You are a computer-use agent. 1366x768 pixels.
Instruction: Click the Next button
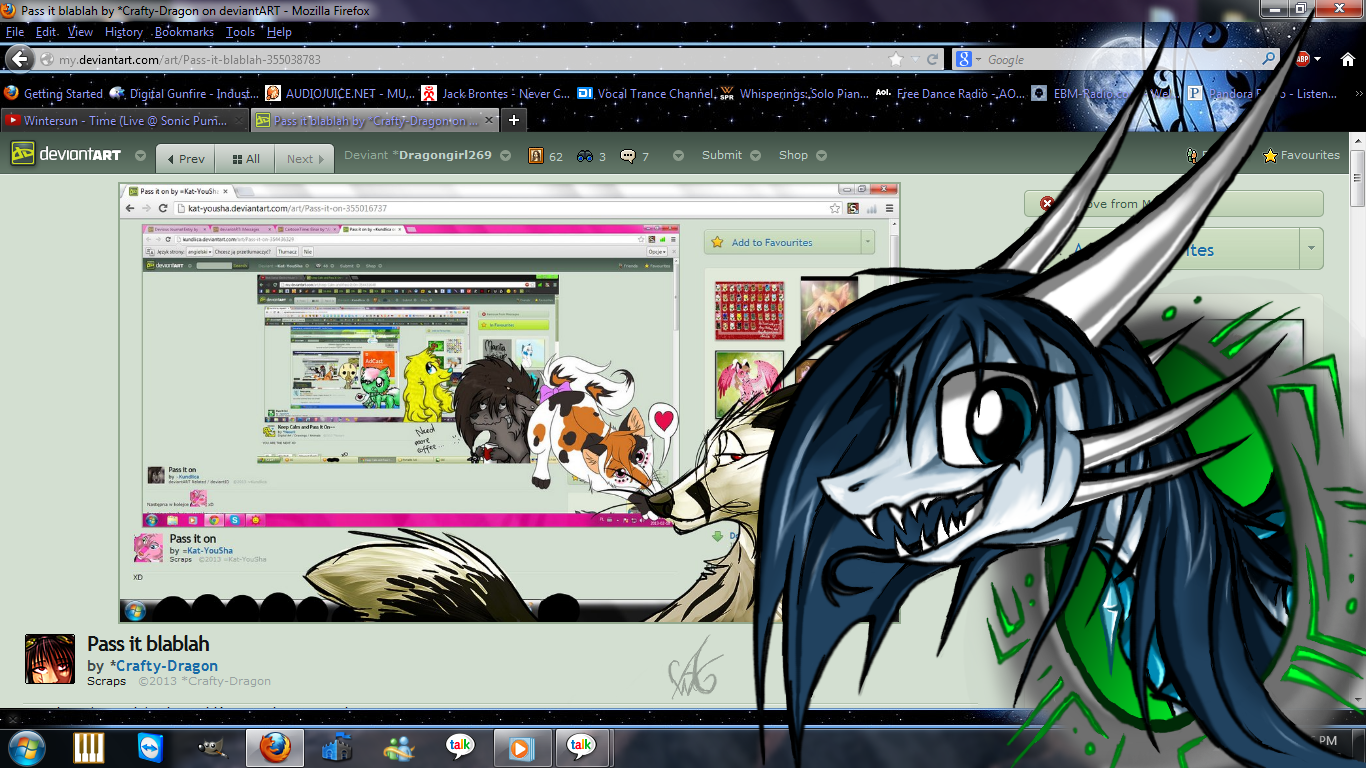pyautogui.click(x=304, y=159)
